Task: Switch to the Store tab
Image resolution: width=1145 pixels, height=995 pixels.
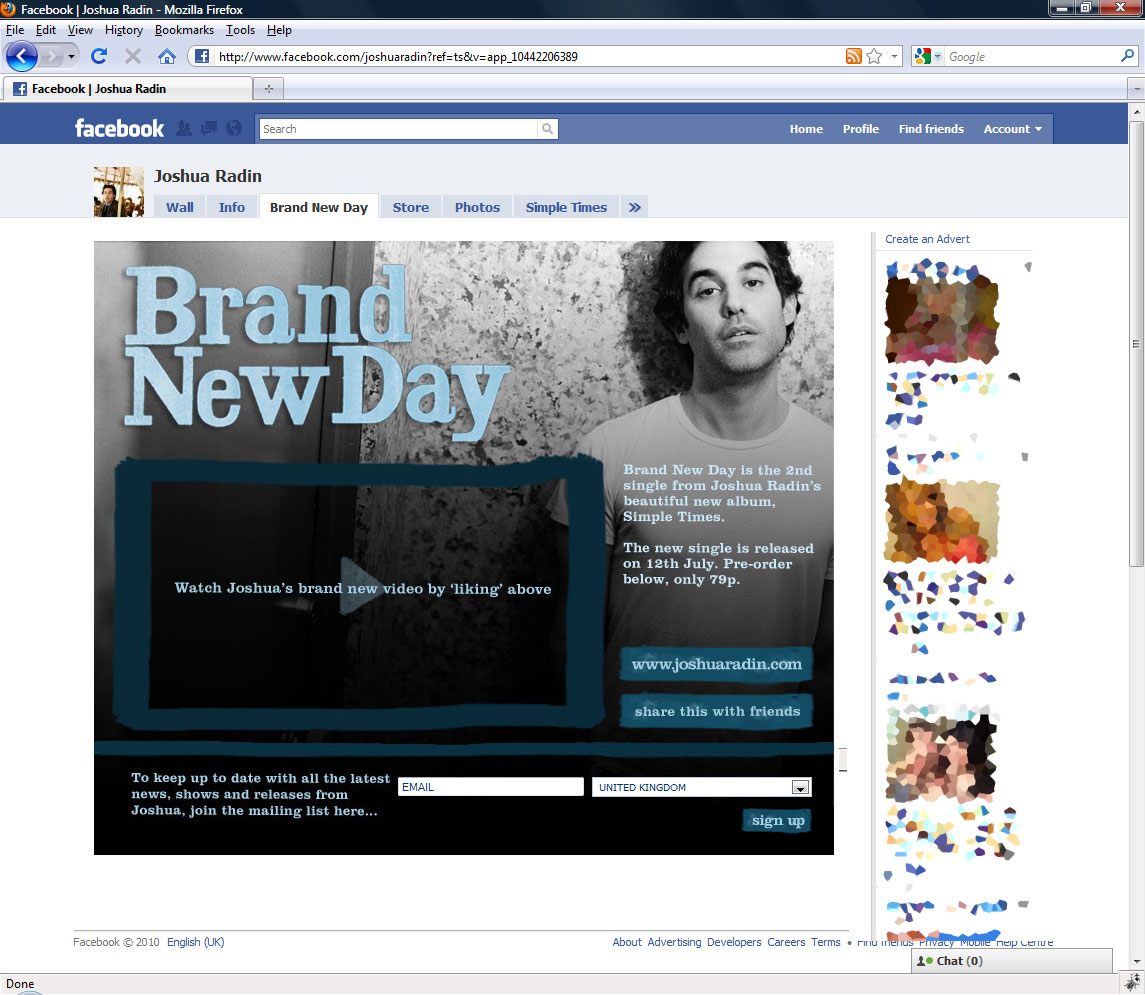Action: coord(411,207)
